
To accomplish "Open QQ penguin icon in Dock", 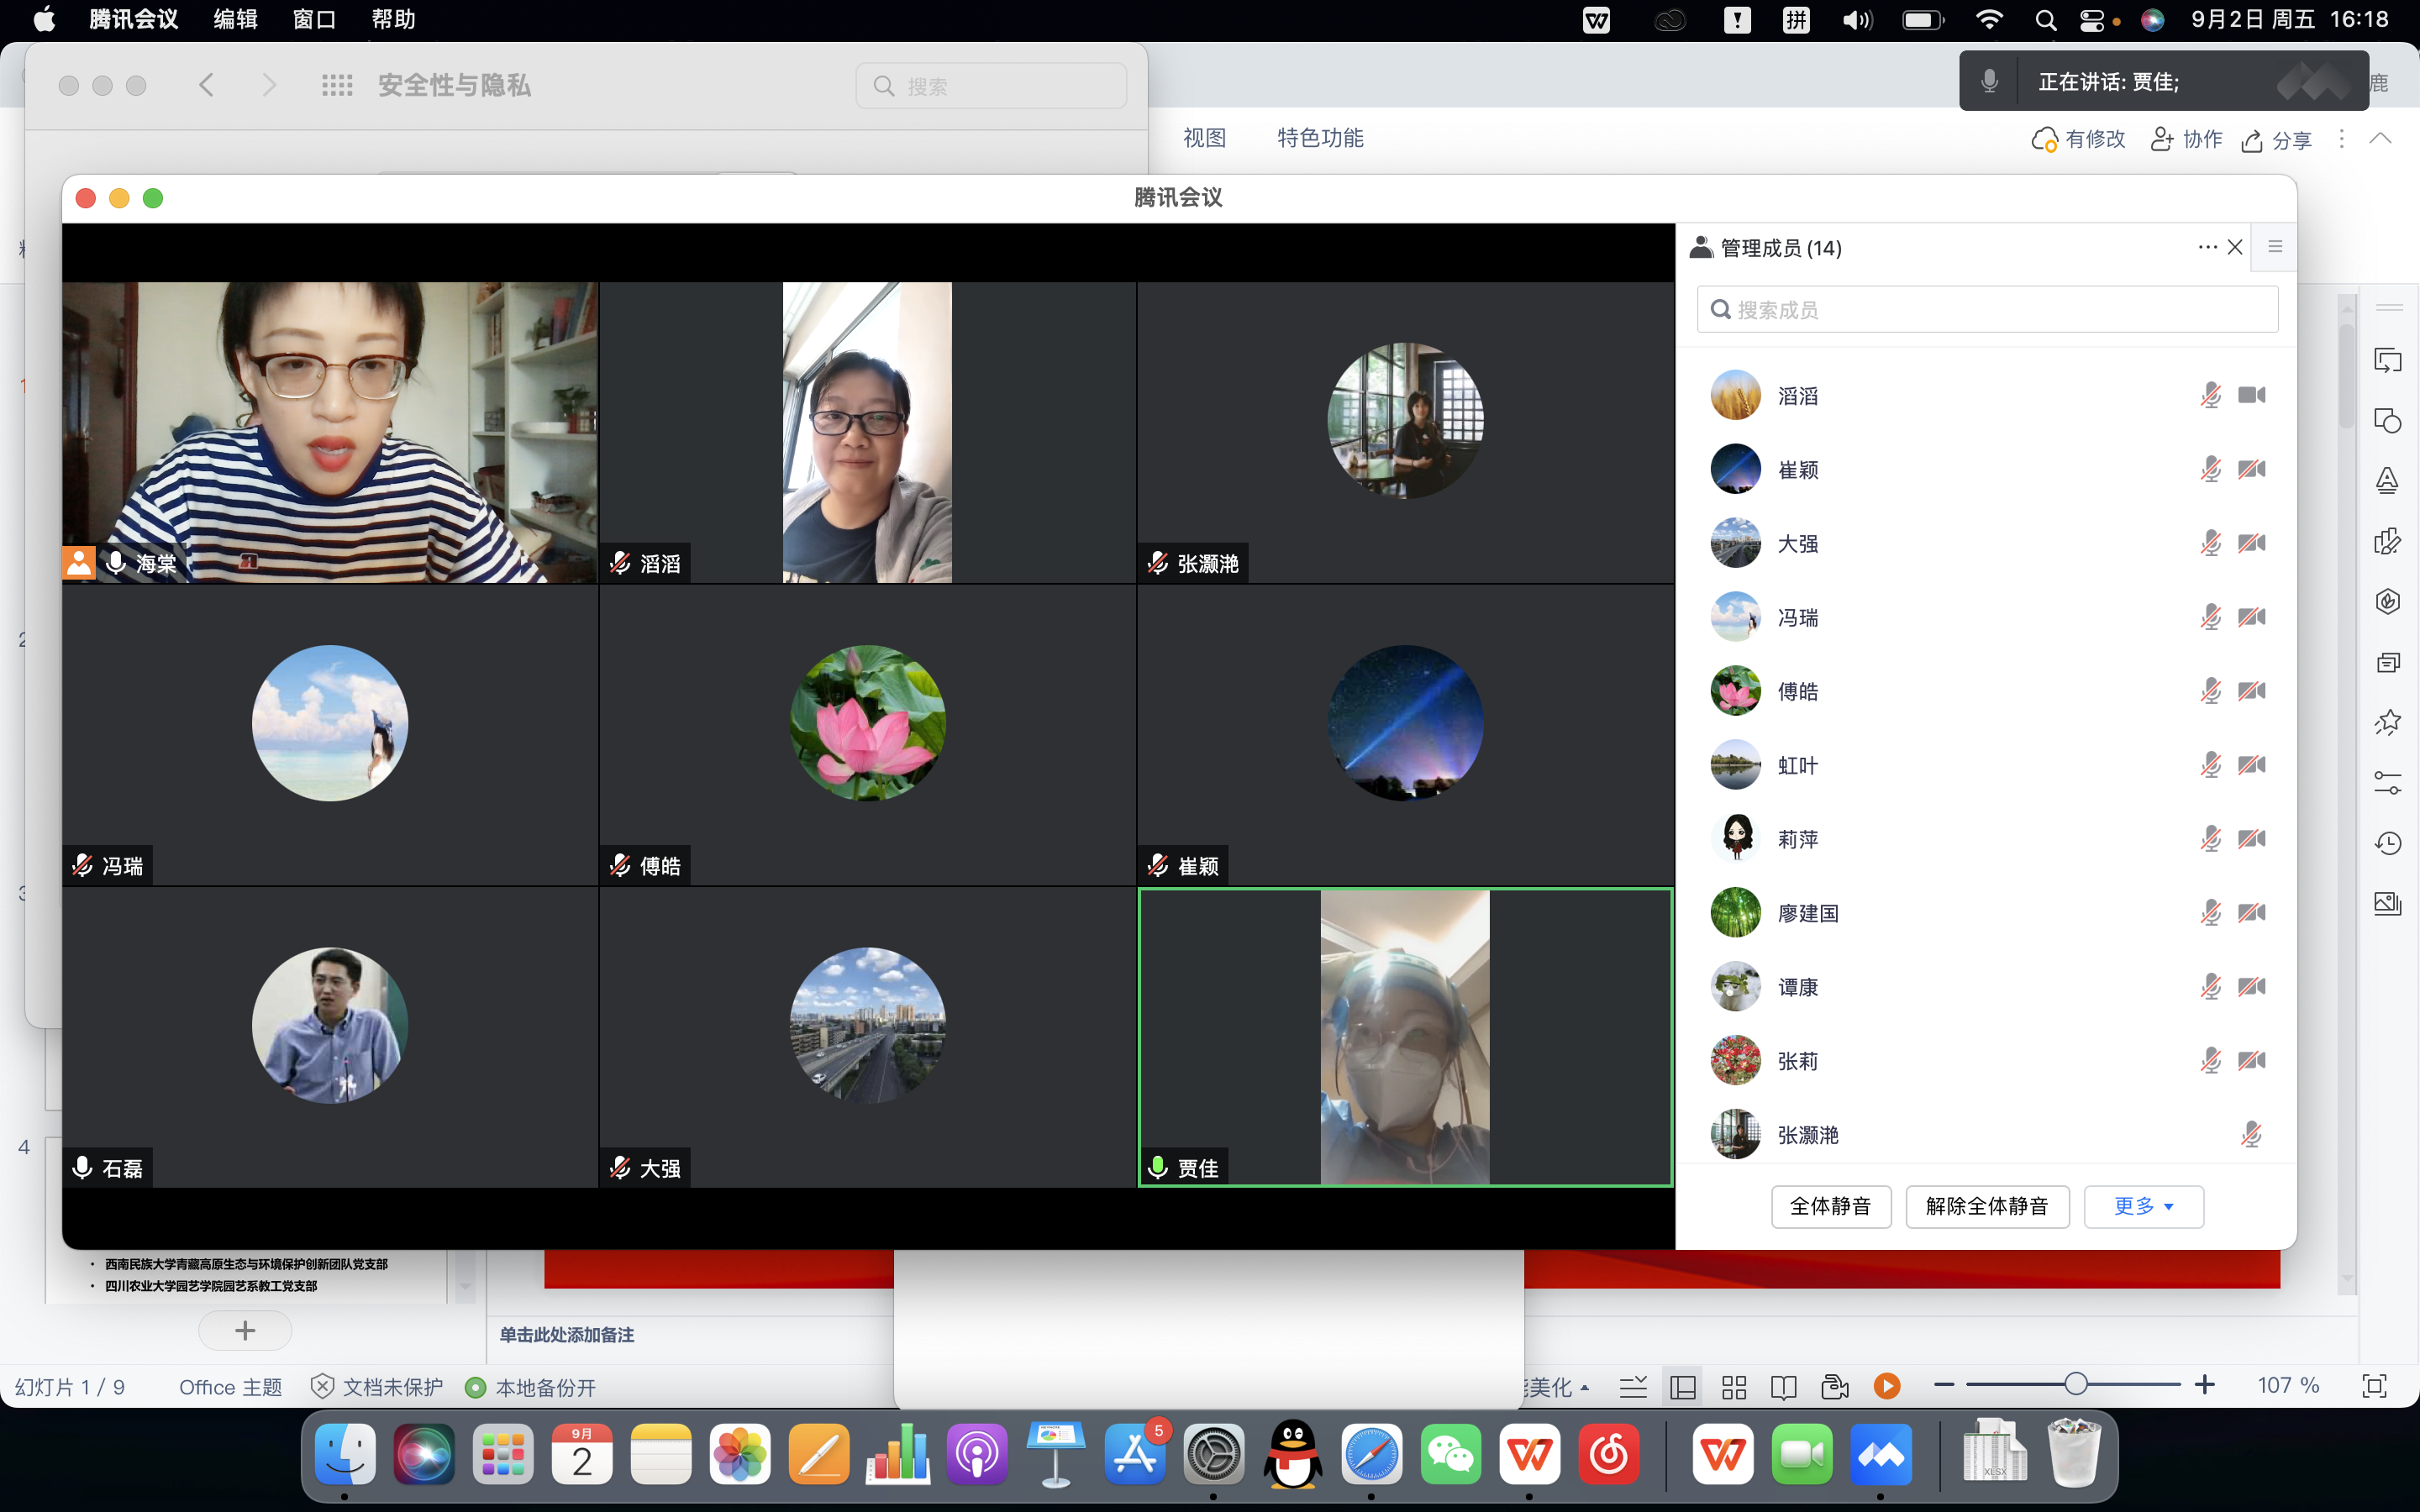I will coord(1293,1453).
